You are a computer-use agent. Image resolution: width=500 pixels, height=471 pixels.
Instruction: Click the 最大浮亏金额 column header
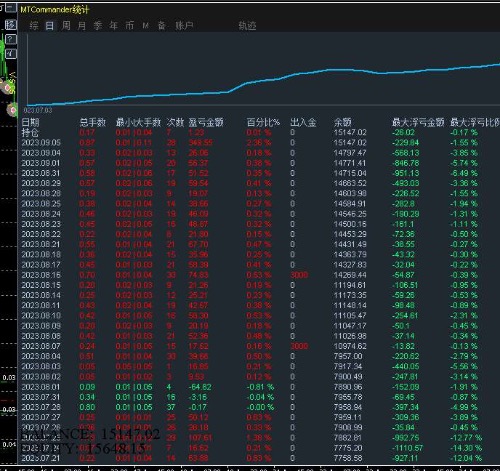click(x=418, y=122)
